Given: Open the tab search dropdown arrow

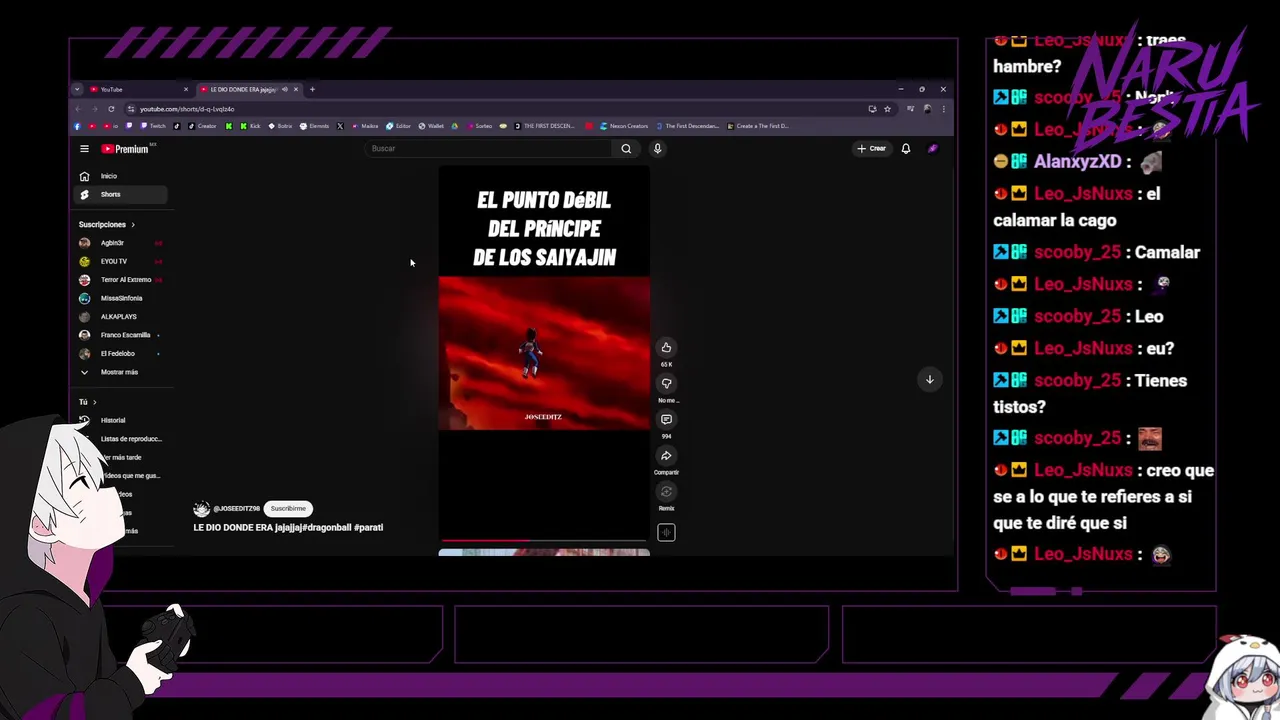Looking at the screenshot, I should tap(77, 89).
